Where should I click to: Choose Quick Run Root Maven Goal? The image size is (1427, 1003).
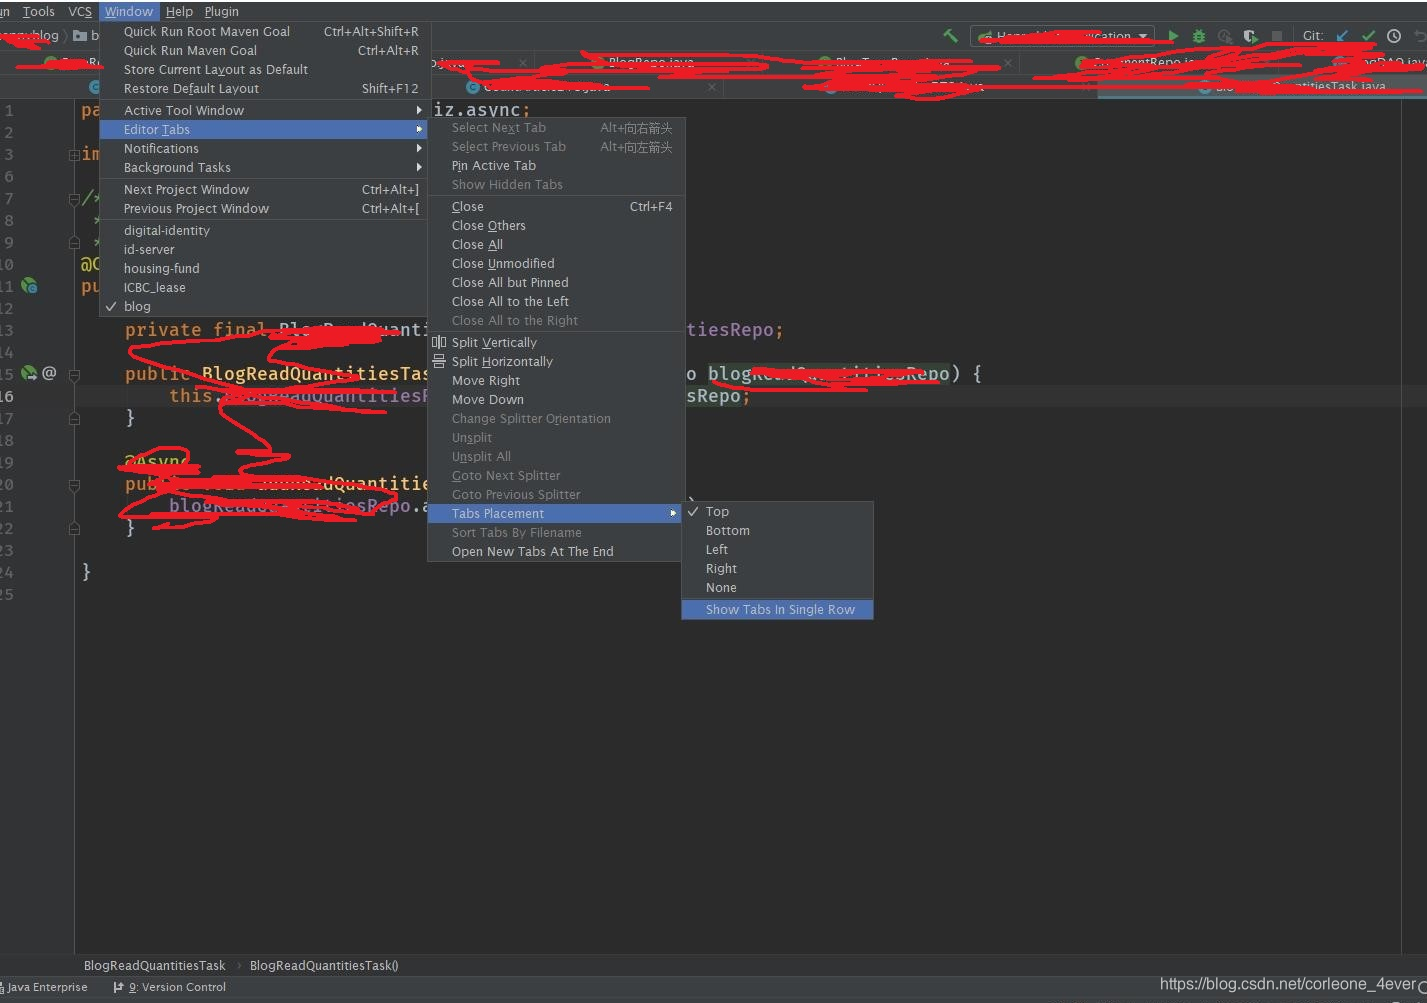pyautogui.click(x=264, y=31)
